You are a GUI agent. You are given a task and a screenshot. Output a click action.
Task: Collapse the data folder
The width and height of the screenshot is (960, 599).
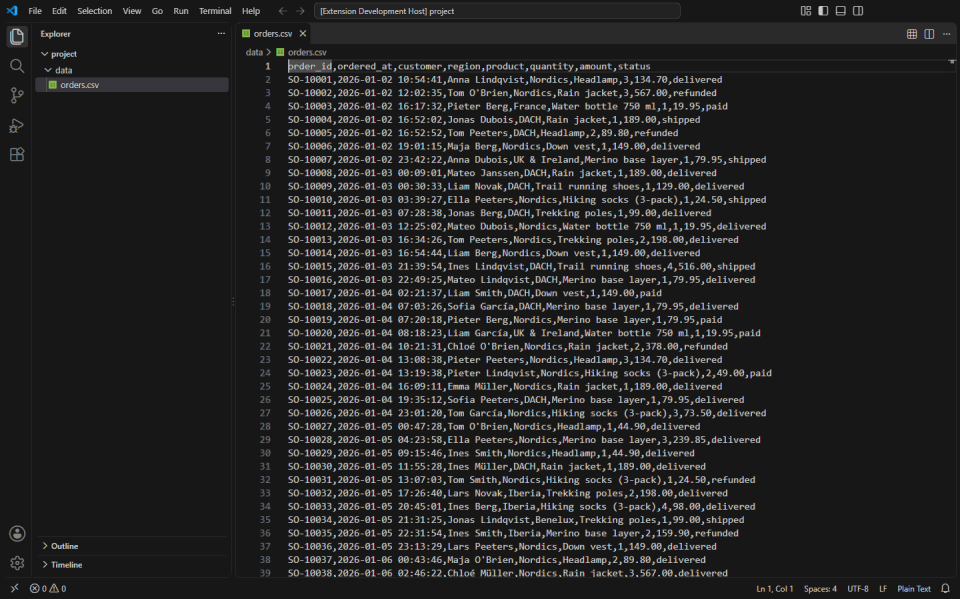click(48, 70)
